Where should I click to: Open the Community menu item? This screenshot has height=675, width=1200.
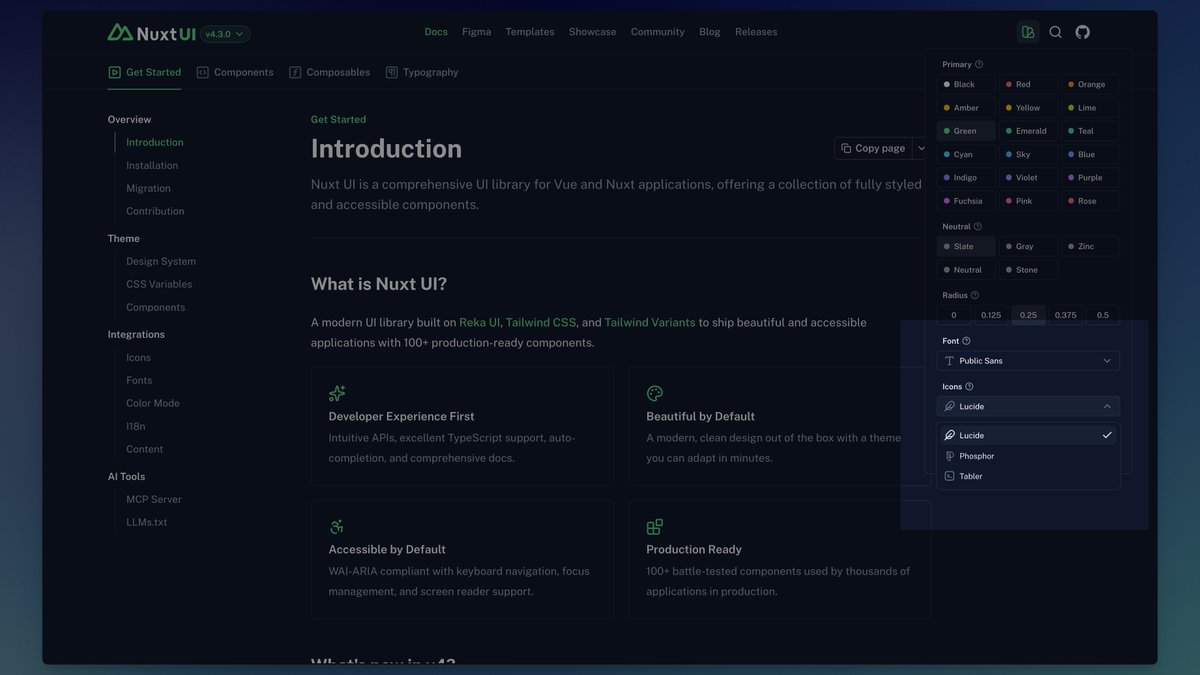pyautogui.click(x=658, y=32)
